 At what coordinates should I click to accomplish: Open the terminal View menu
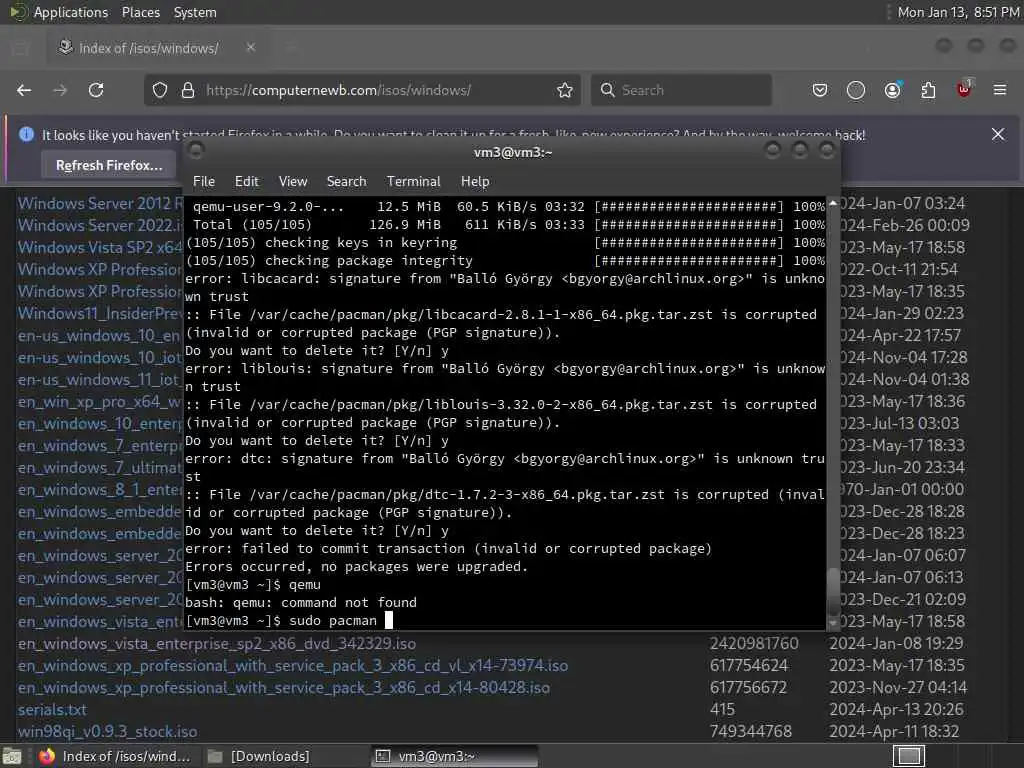(293, 182)
